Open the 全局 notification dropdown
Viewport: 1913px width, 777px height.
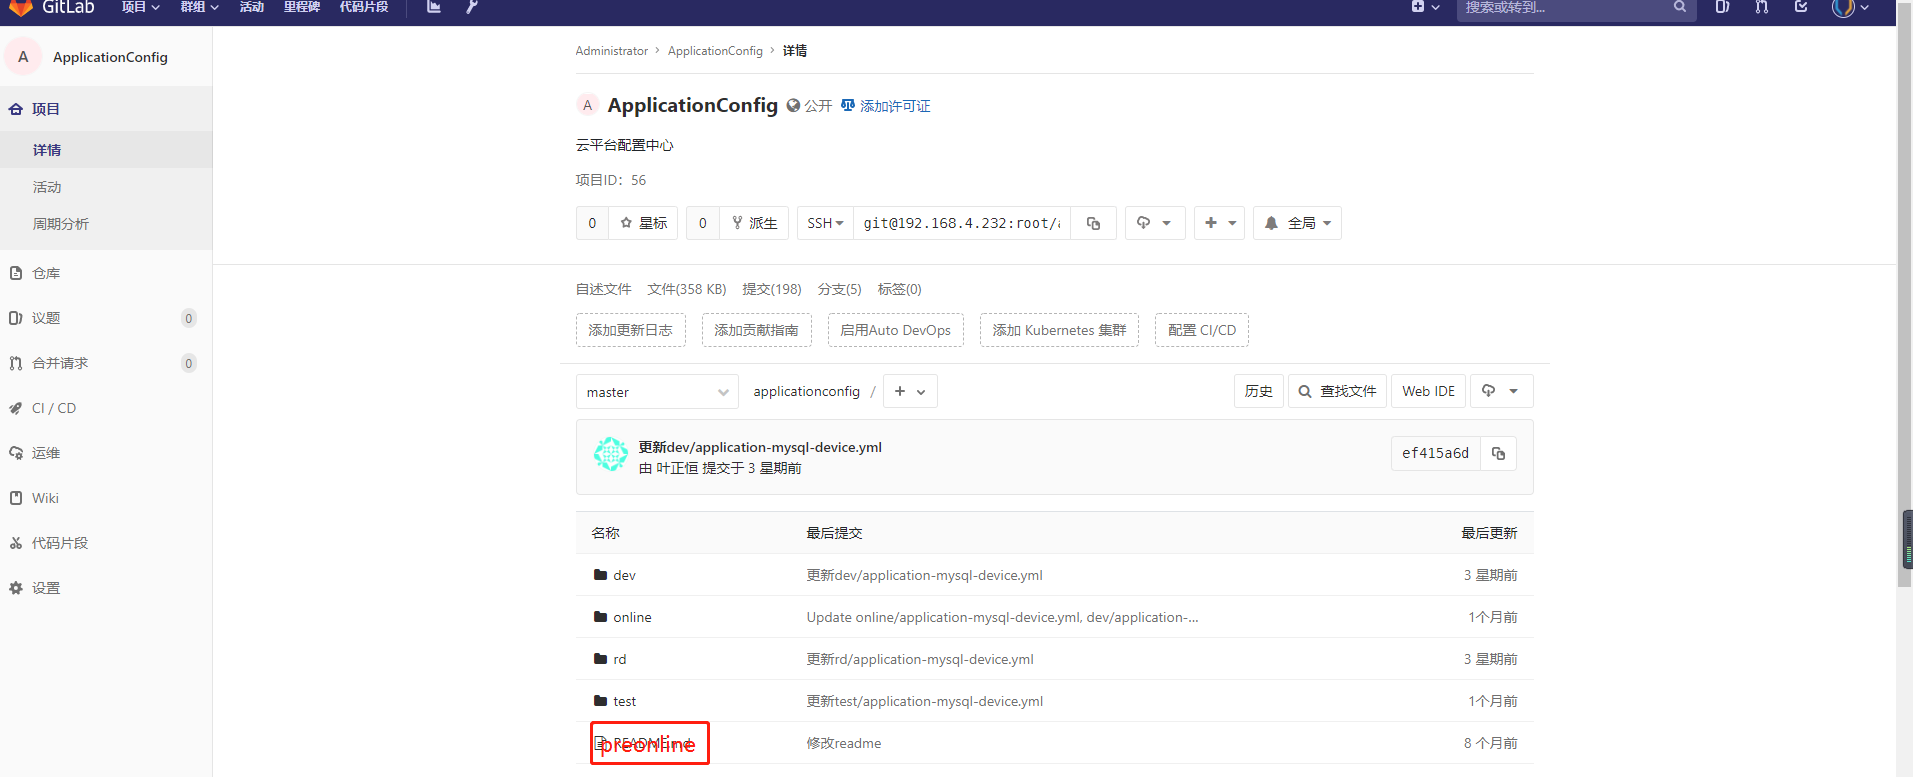(1297, 223)
